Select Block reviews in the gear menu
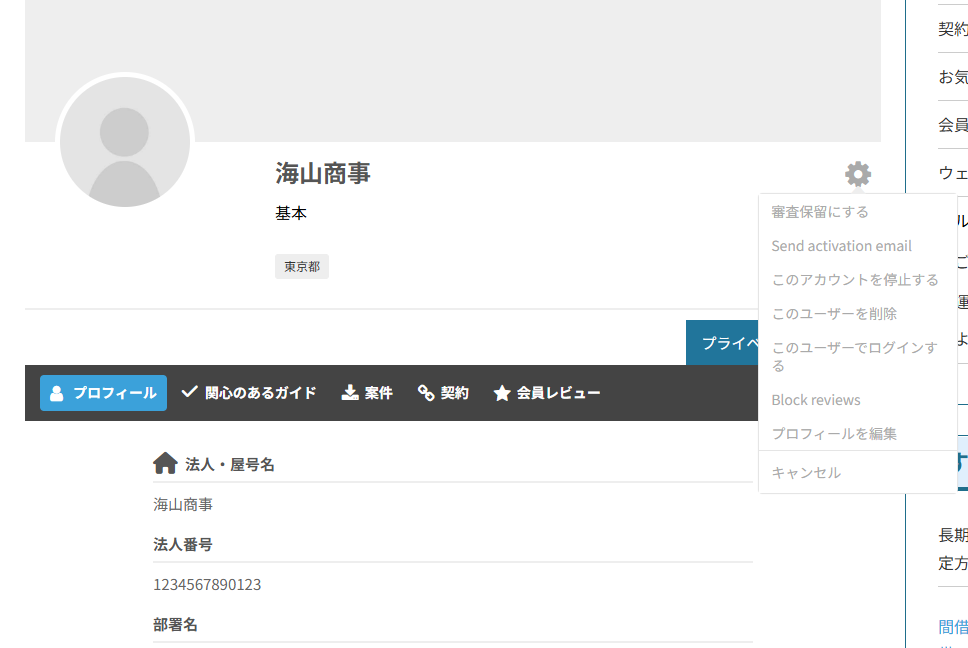This screenshot has height=648, width=968. pyautogui.click(x=816, y=400)
